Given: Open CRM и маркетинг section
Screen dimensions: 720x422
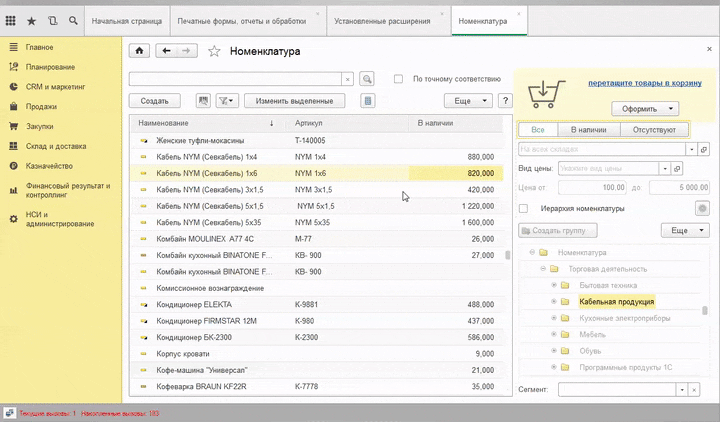Looking at the screenshot, I should (x=56, y=86).
